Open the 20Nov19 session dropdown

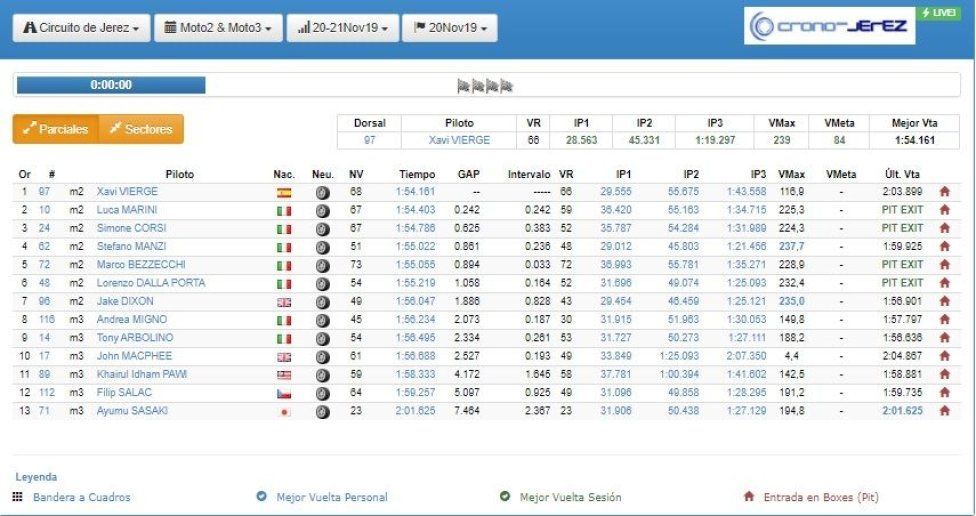pyautogui.click(x=450, y=28)
